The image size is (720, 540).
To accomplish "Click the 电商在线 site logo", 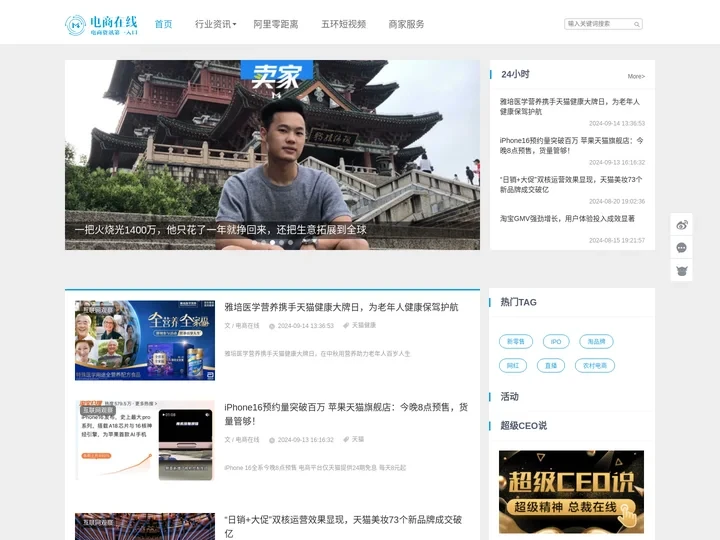I will point(101,25).
